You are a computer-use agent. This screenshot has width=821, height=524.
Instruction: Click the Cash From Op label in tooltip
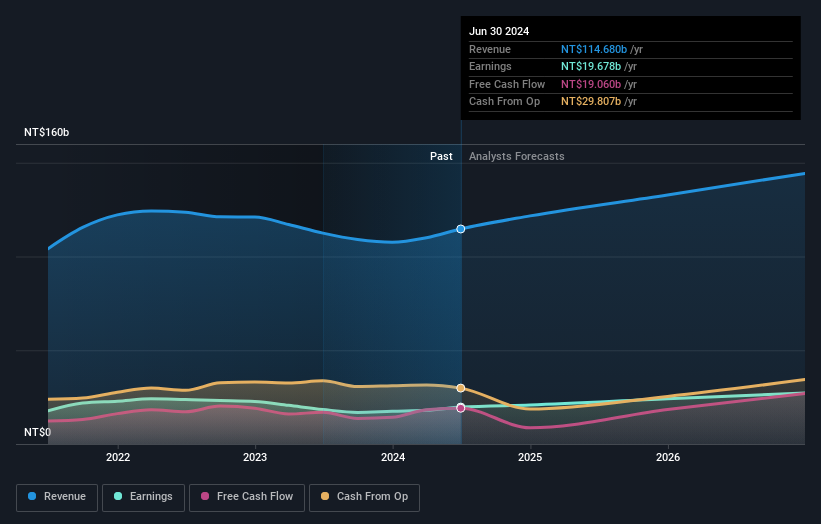click(x=504, y=102)
